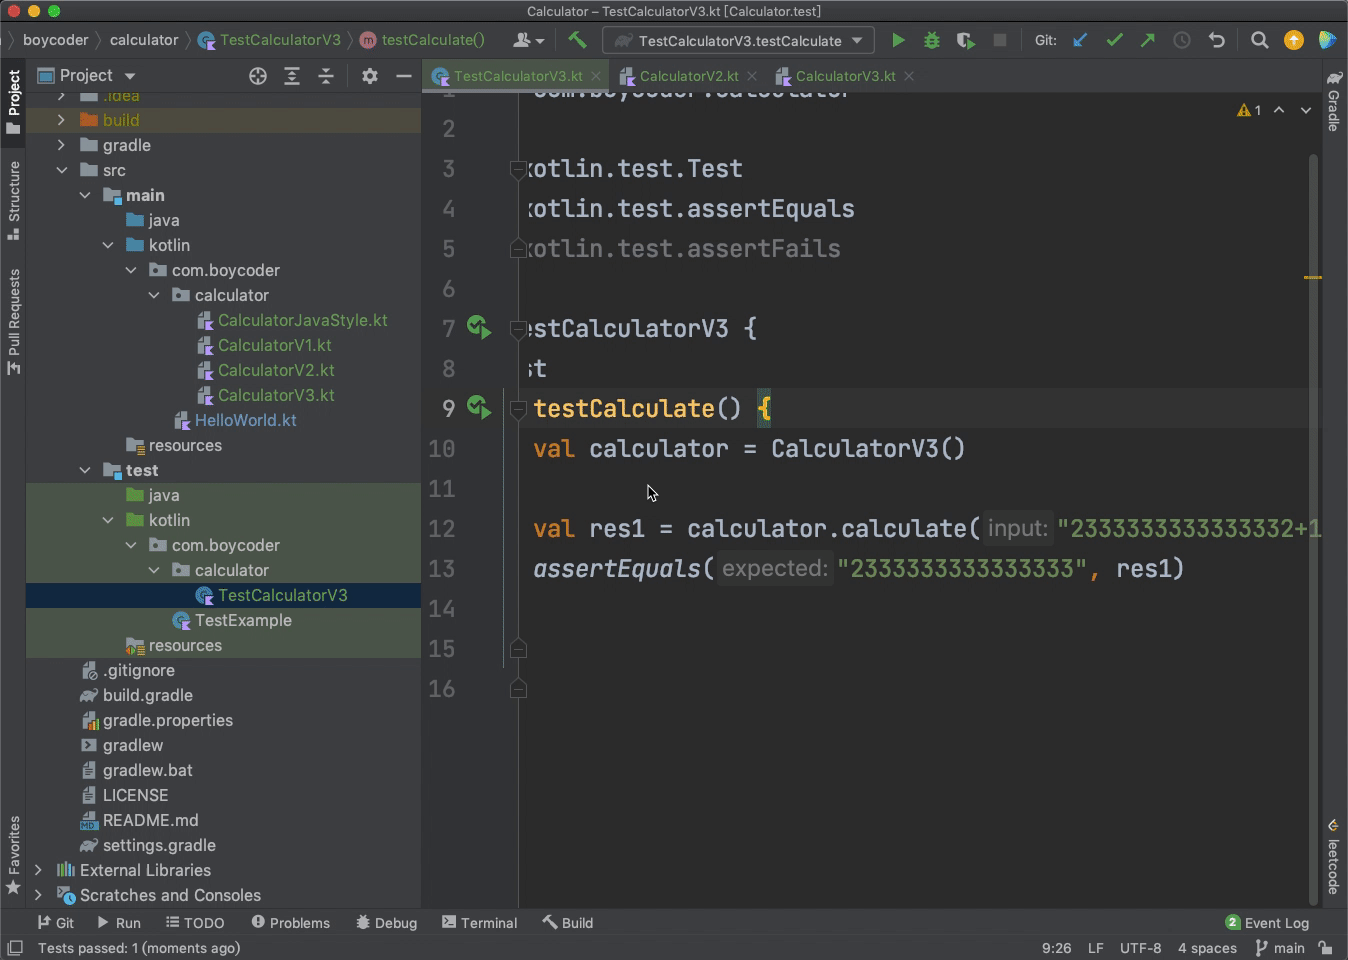
Task: Open the Terminal tool window
Action: click(479, 923)
